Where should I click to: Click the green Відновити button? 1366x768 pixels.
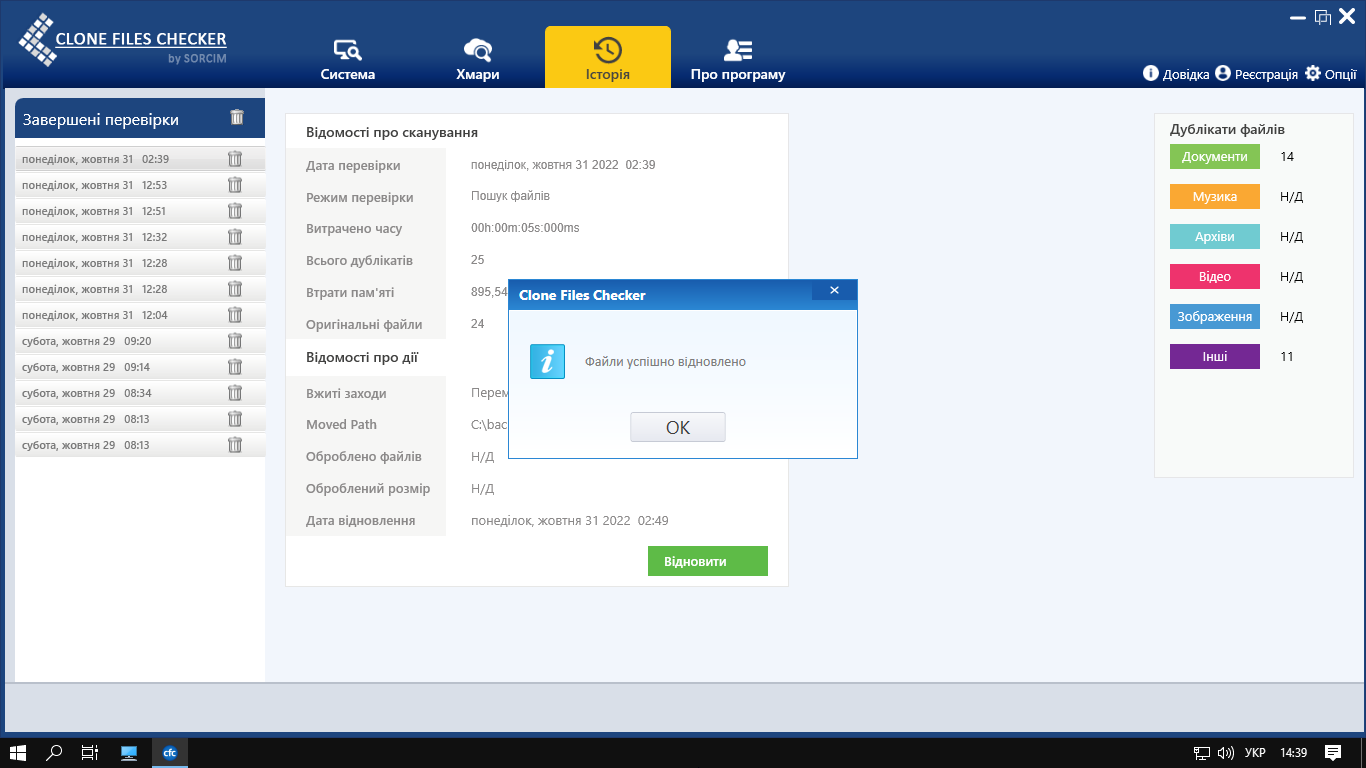pos(708,561)
